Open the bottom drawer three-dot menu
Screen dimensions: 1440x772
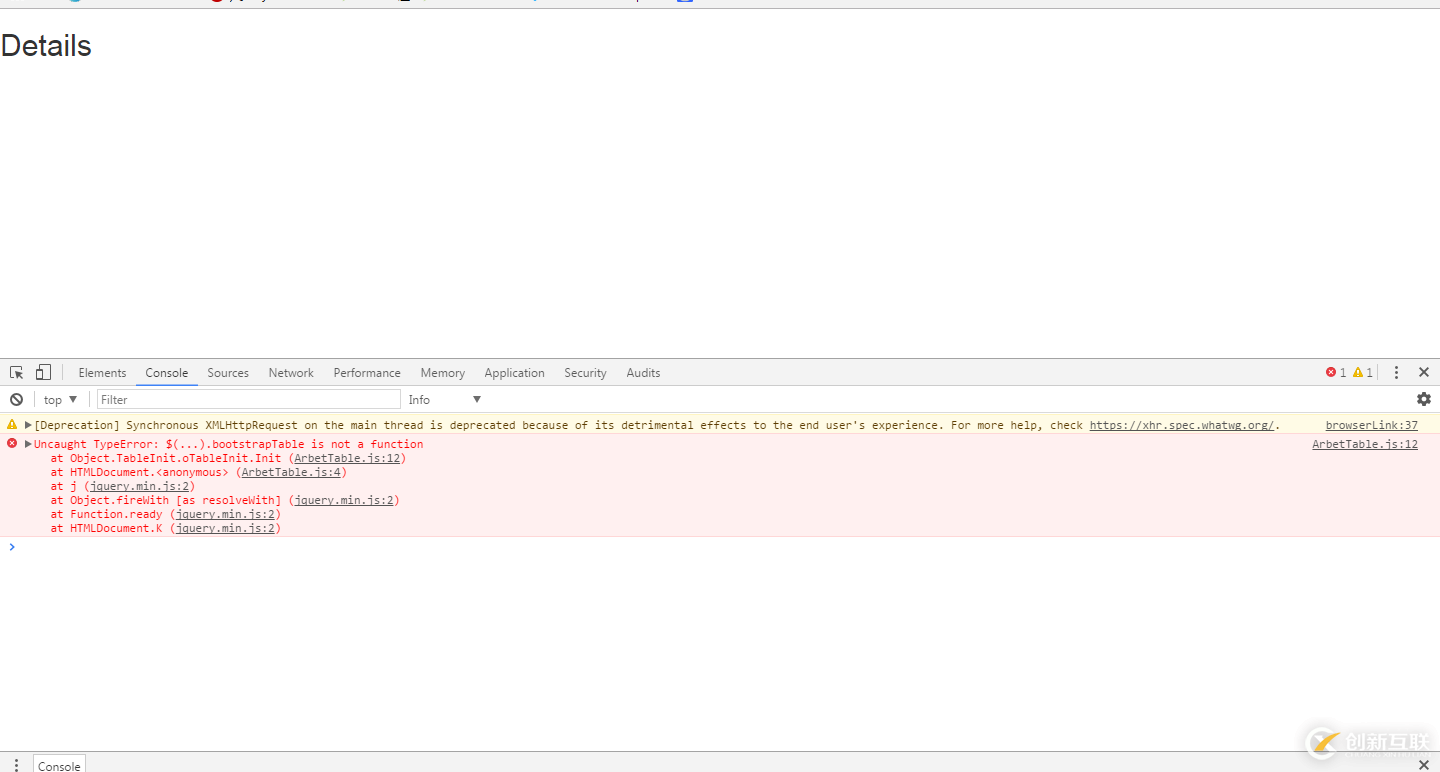pos(16,765)
